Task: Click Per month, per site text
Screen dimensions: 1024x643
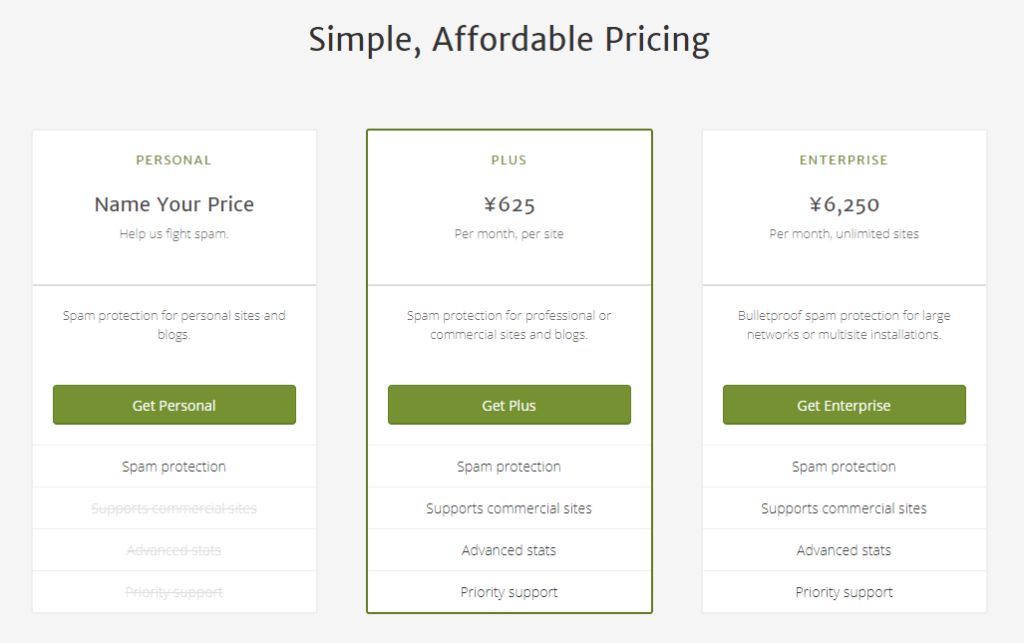Action: [509, 234]
